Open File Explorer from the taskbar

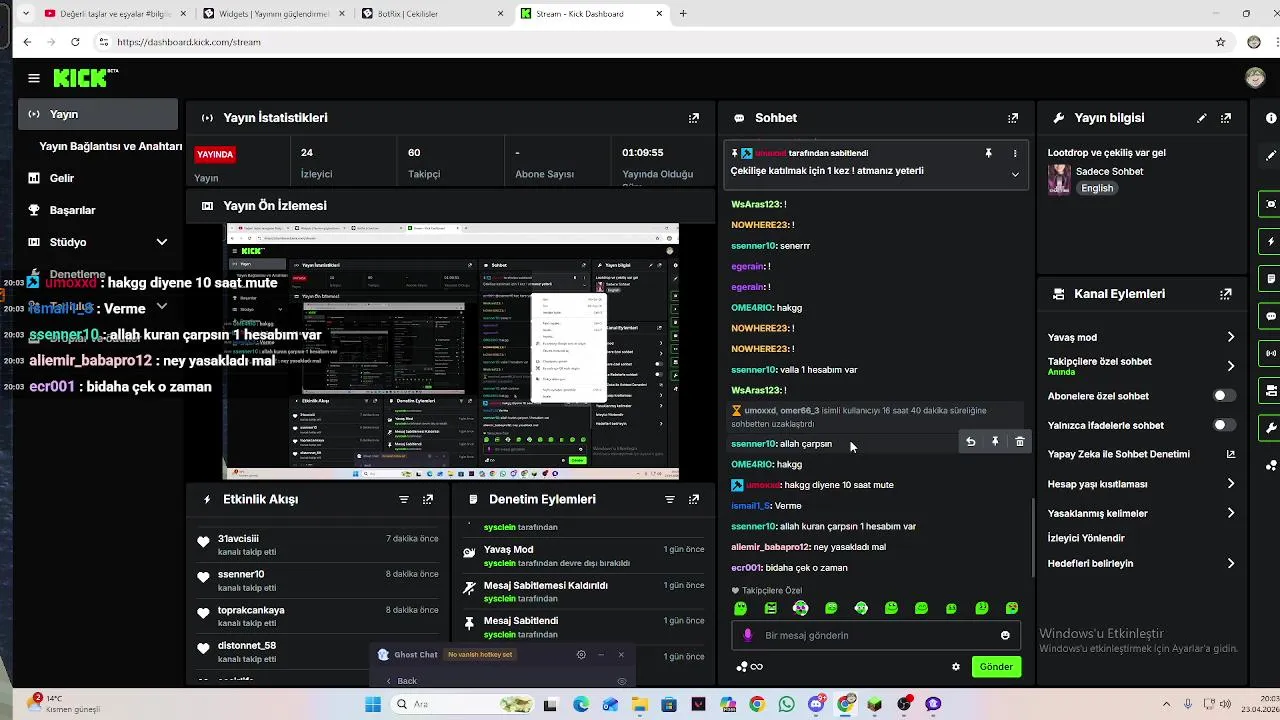[x=639, y=704]
